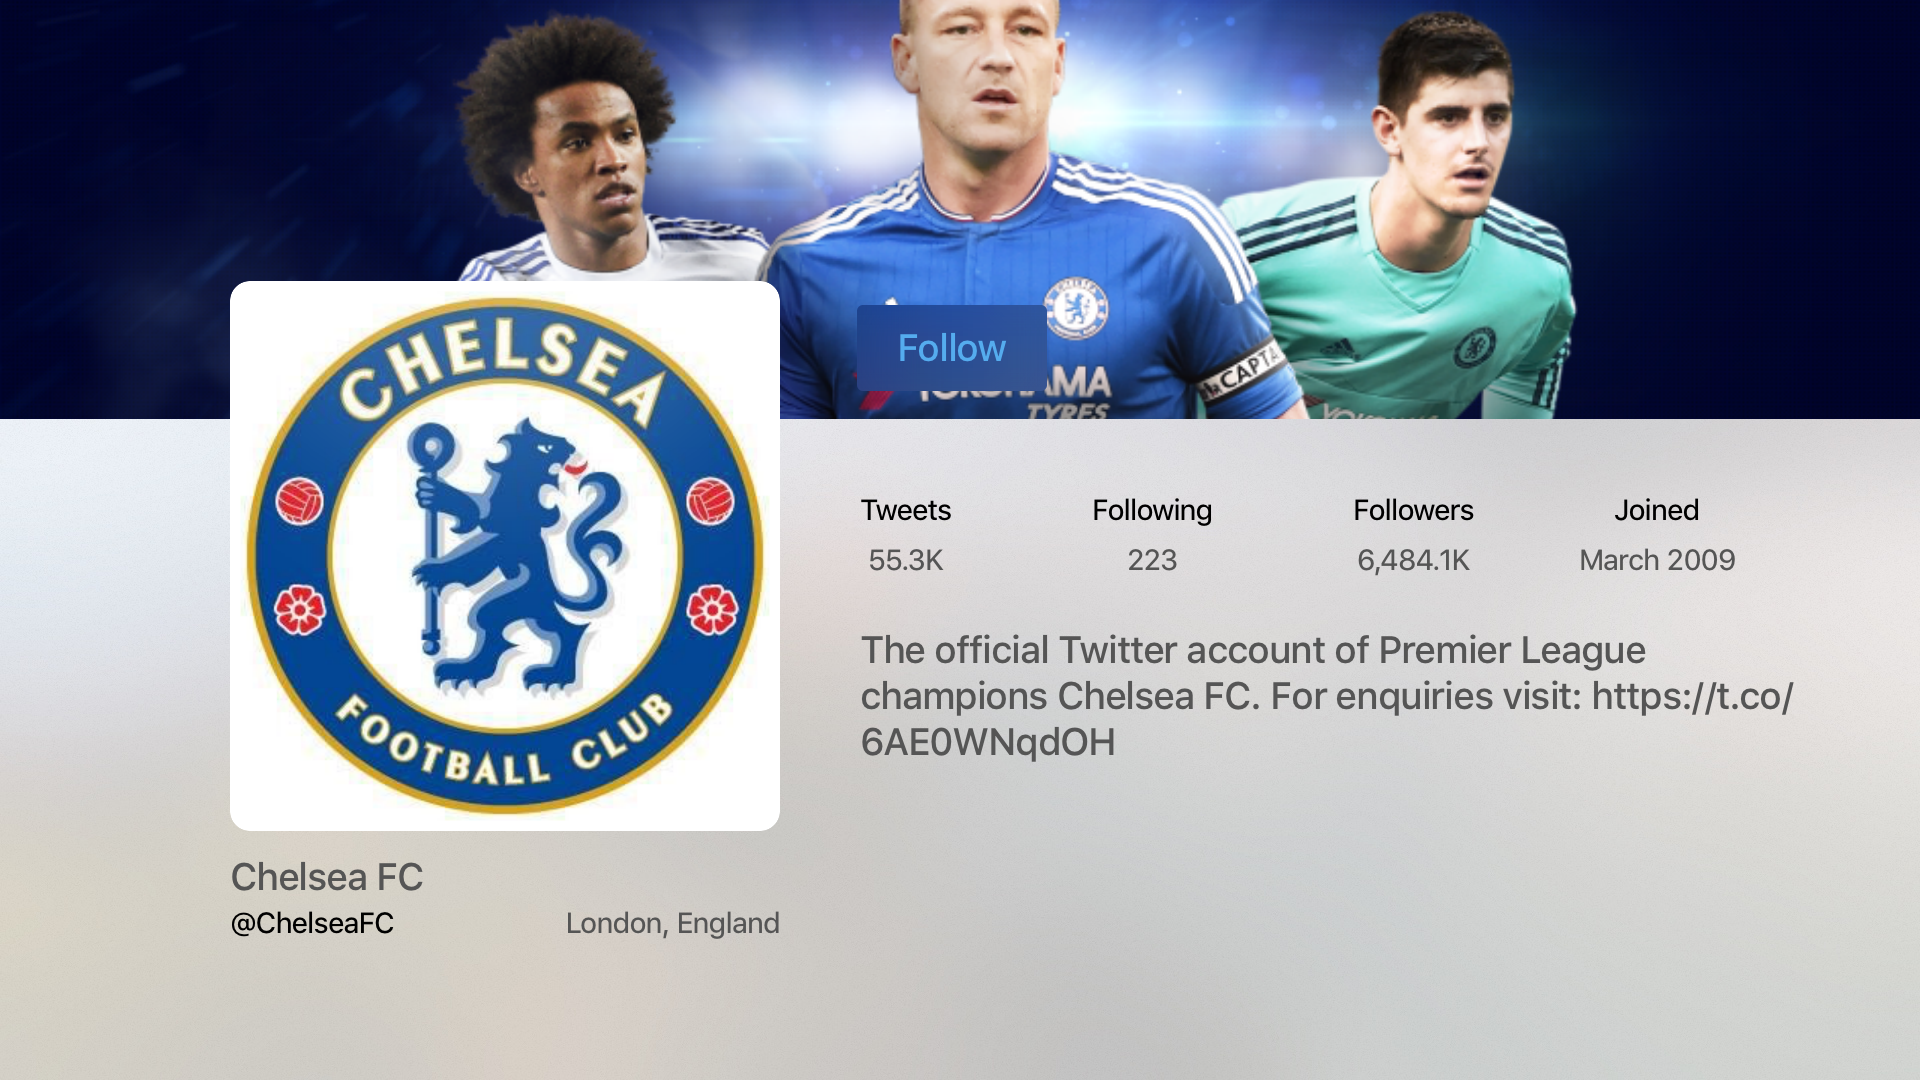This screenshot has height=1080, width=1920.
Task: Click the Joined heading
Action: click(x=1657, y=510)
